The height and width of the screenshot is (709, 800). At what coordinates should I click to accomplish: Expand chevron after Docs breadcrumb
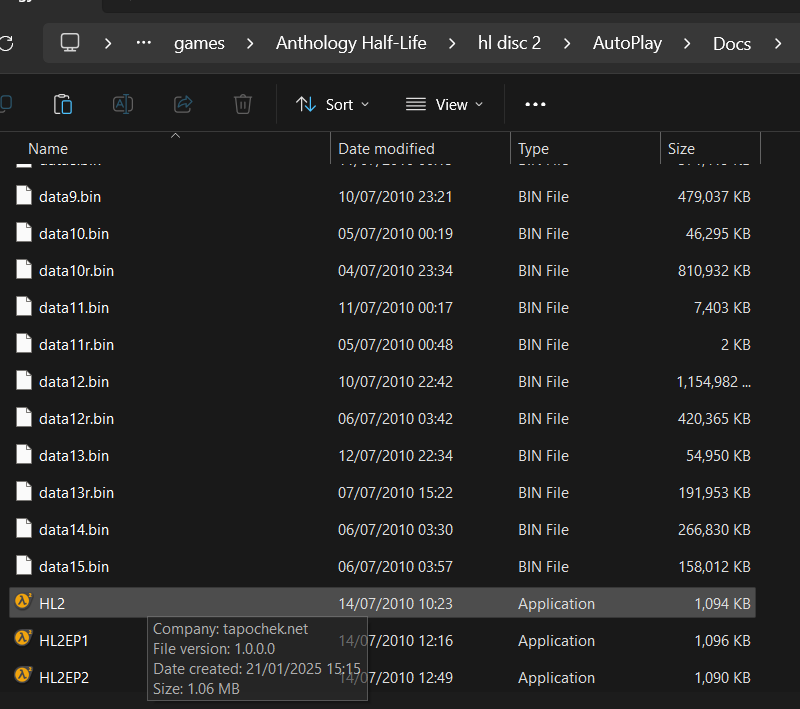778,43
